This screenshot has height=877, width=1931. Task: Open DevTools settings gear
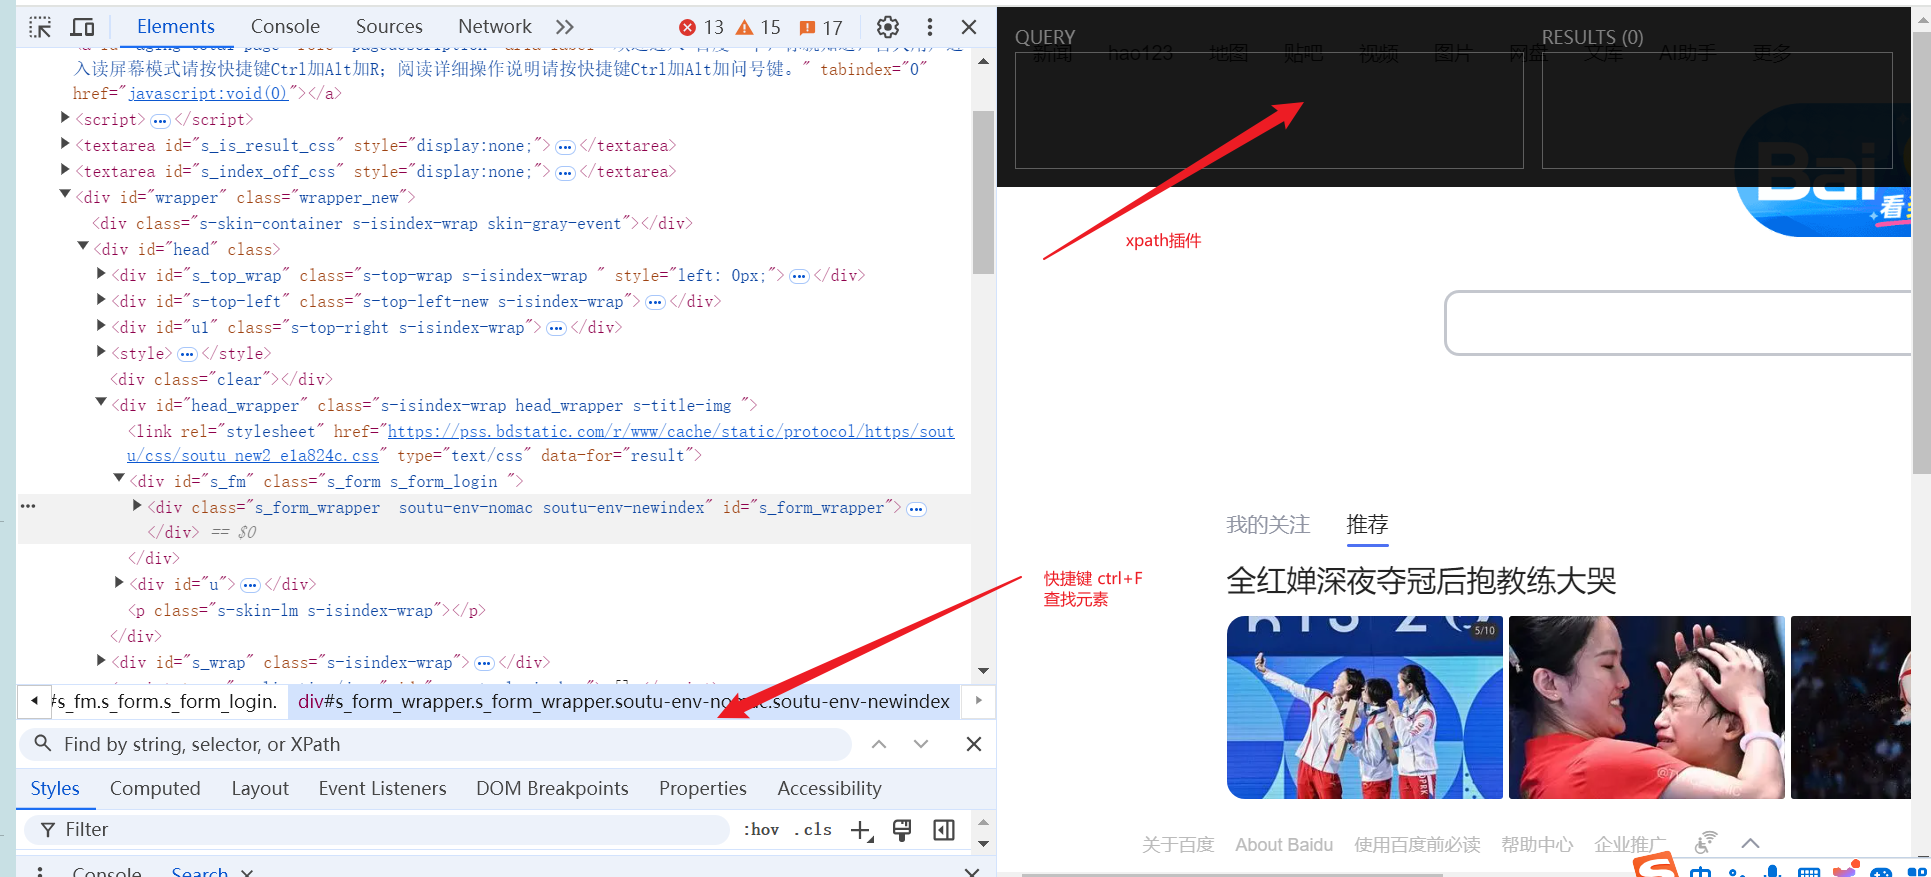coord(888,27)
